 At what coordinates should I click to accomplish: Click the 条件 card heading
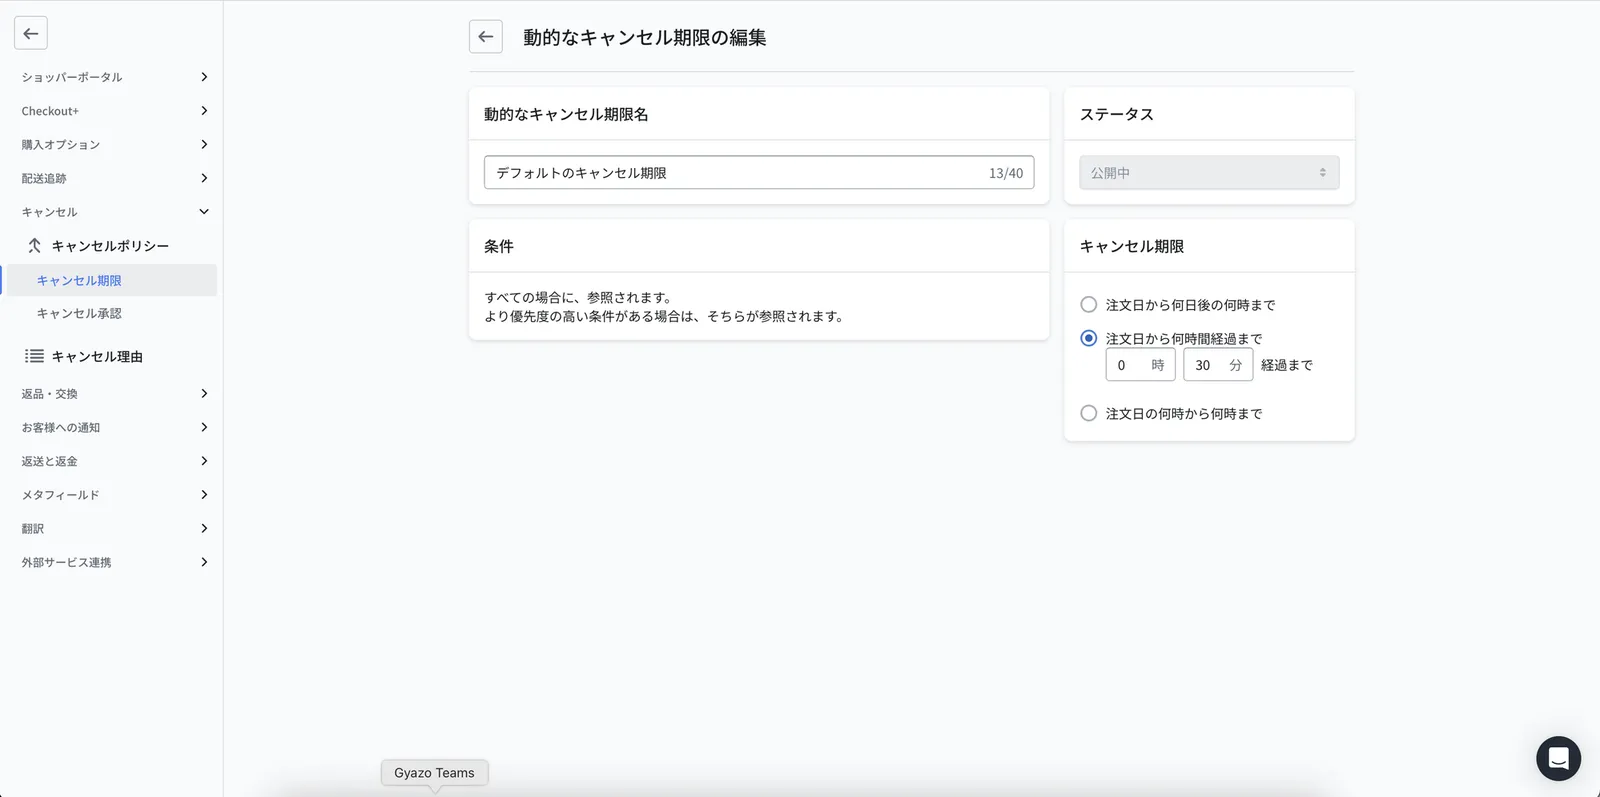pyautogui.click(x=499, y=246)
